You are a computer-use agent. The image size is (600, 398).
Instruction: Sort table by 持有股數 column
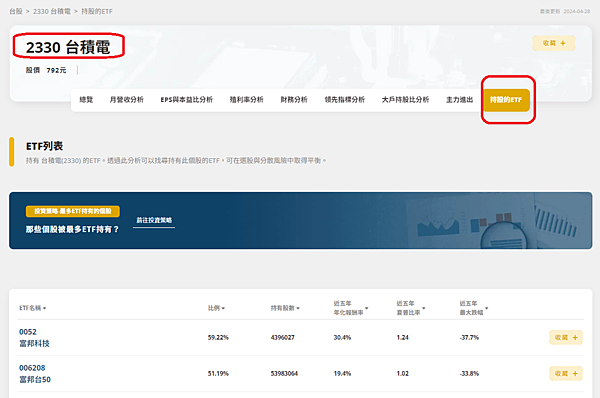tap(285, 308)
